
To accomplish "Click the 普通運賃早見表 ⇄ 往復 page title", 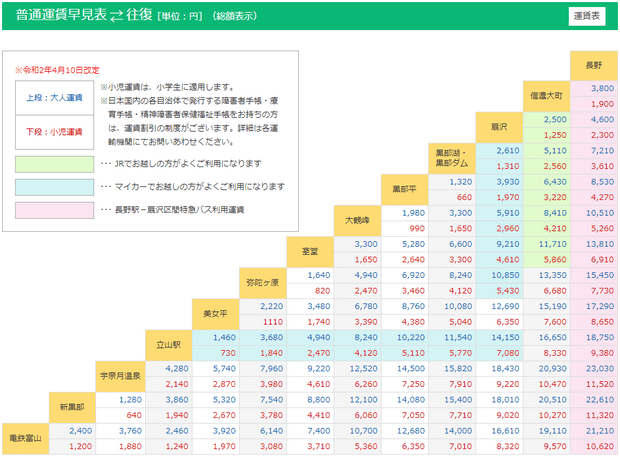I will 84,15.
